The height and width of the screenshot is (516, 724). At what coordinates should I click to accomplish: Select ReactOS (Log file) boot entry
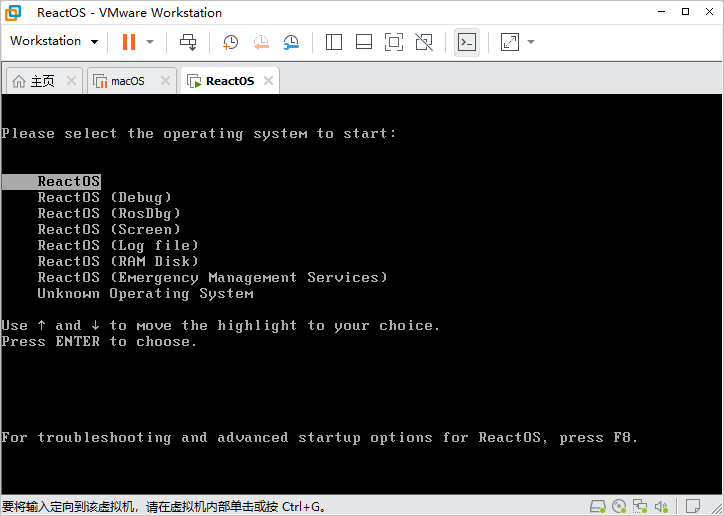pyautogui.click(x=118, y=246)
